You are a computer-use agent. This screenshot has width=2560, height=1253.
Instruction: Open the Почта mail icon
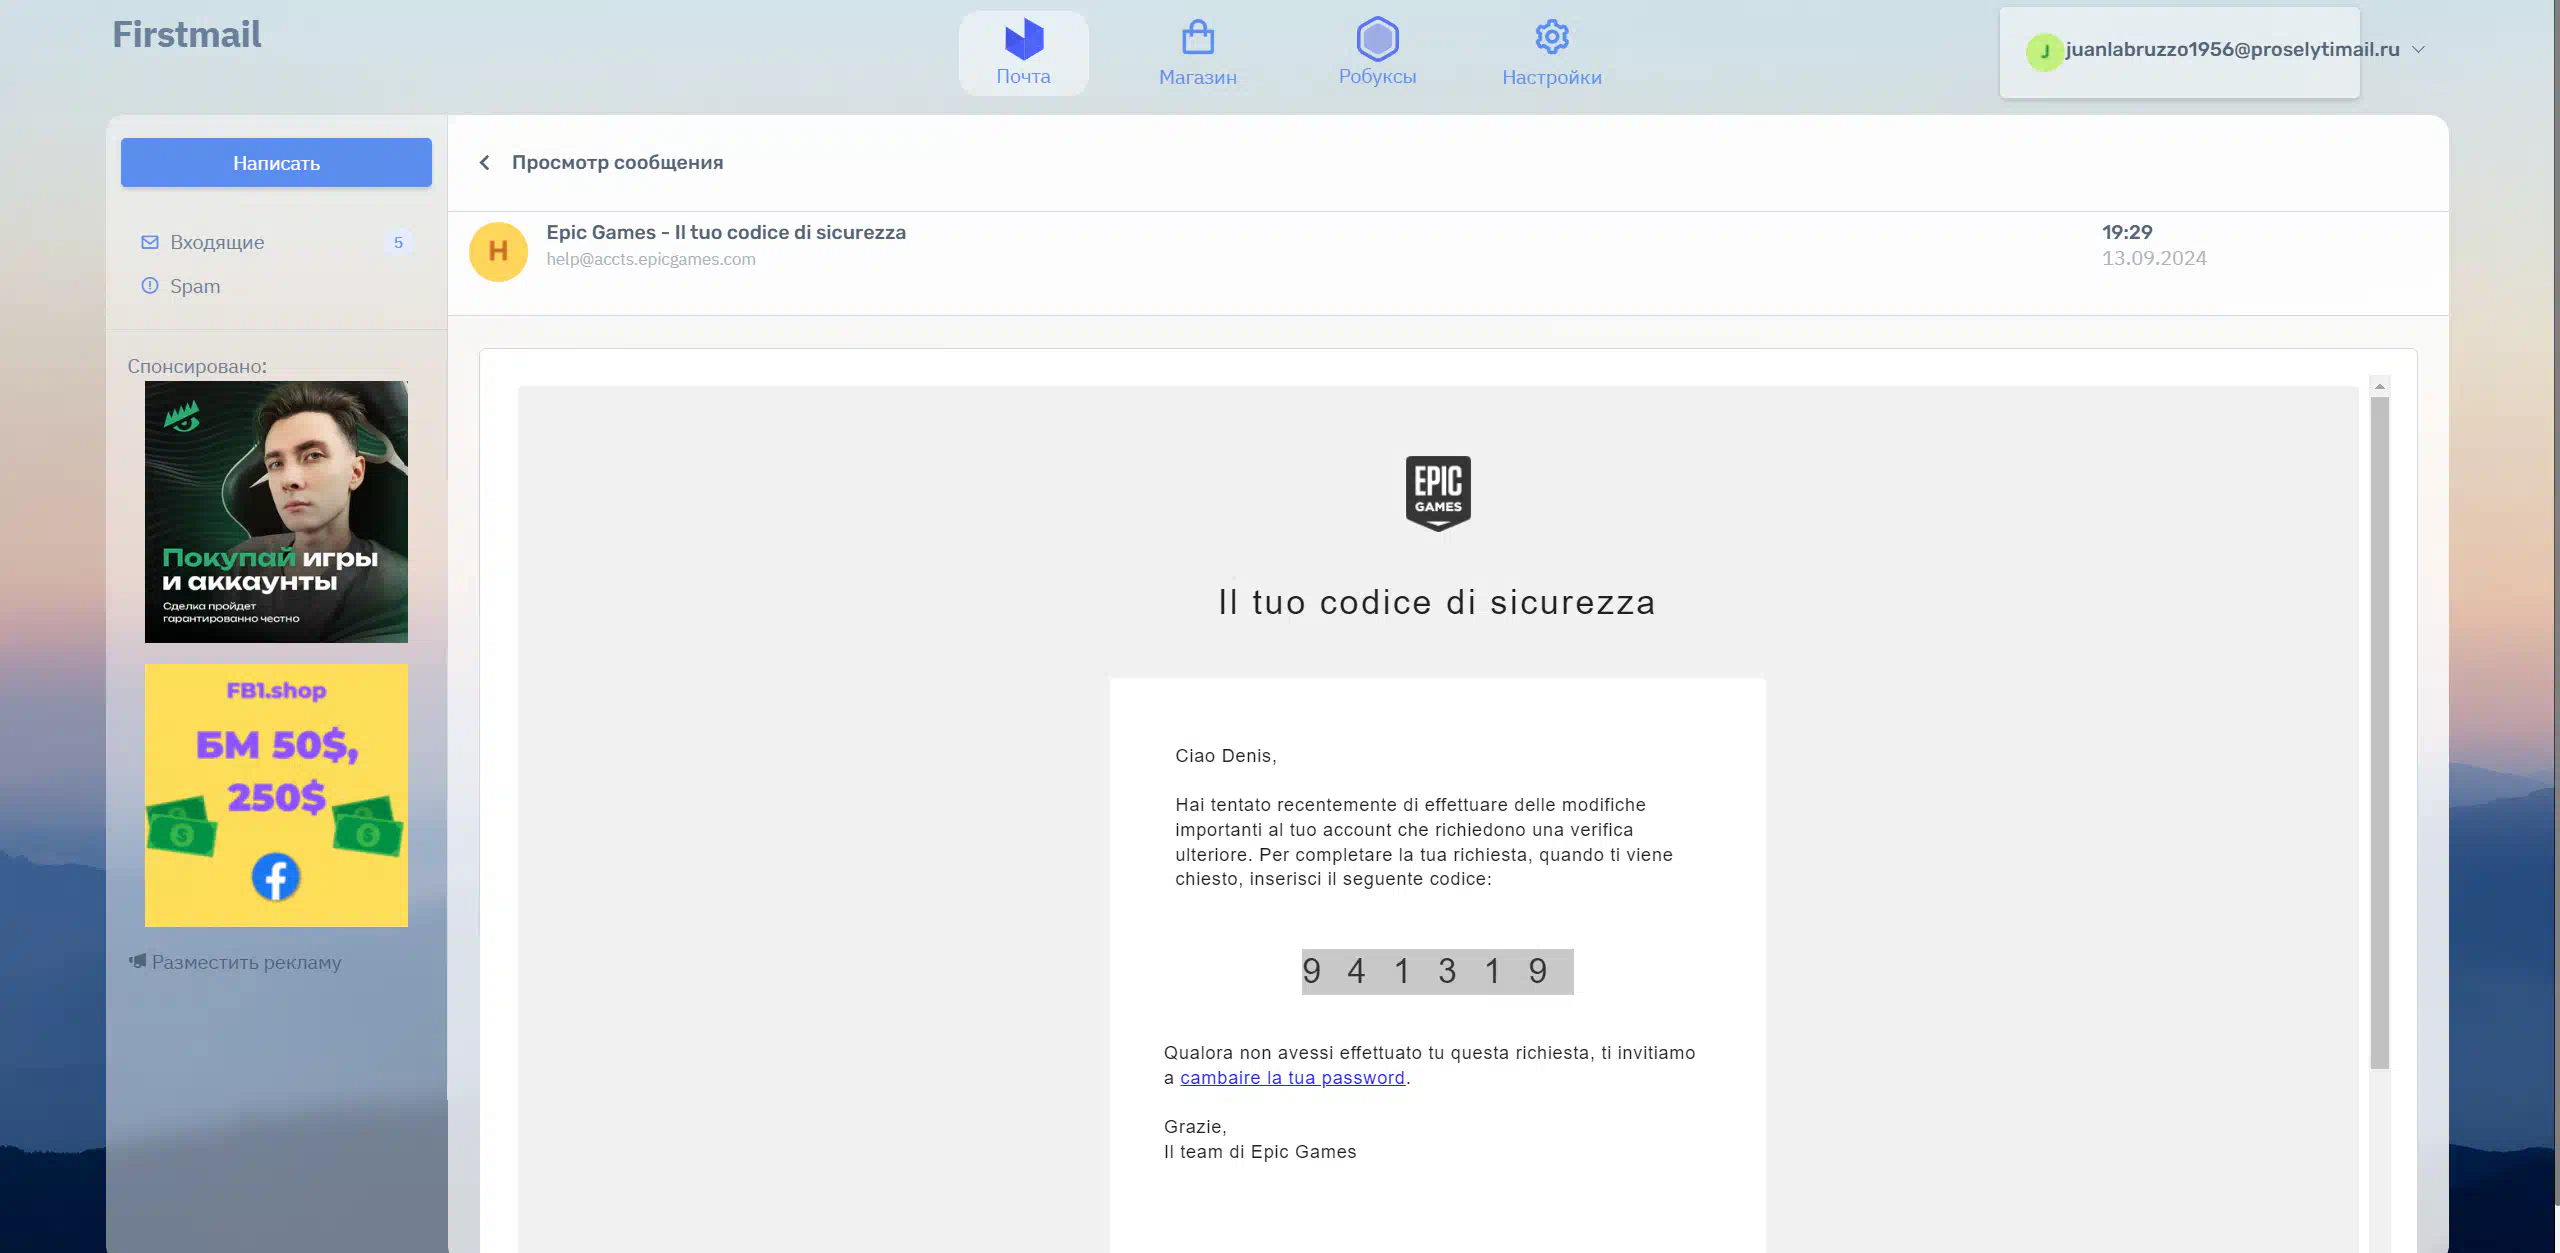[1023, 39]
